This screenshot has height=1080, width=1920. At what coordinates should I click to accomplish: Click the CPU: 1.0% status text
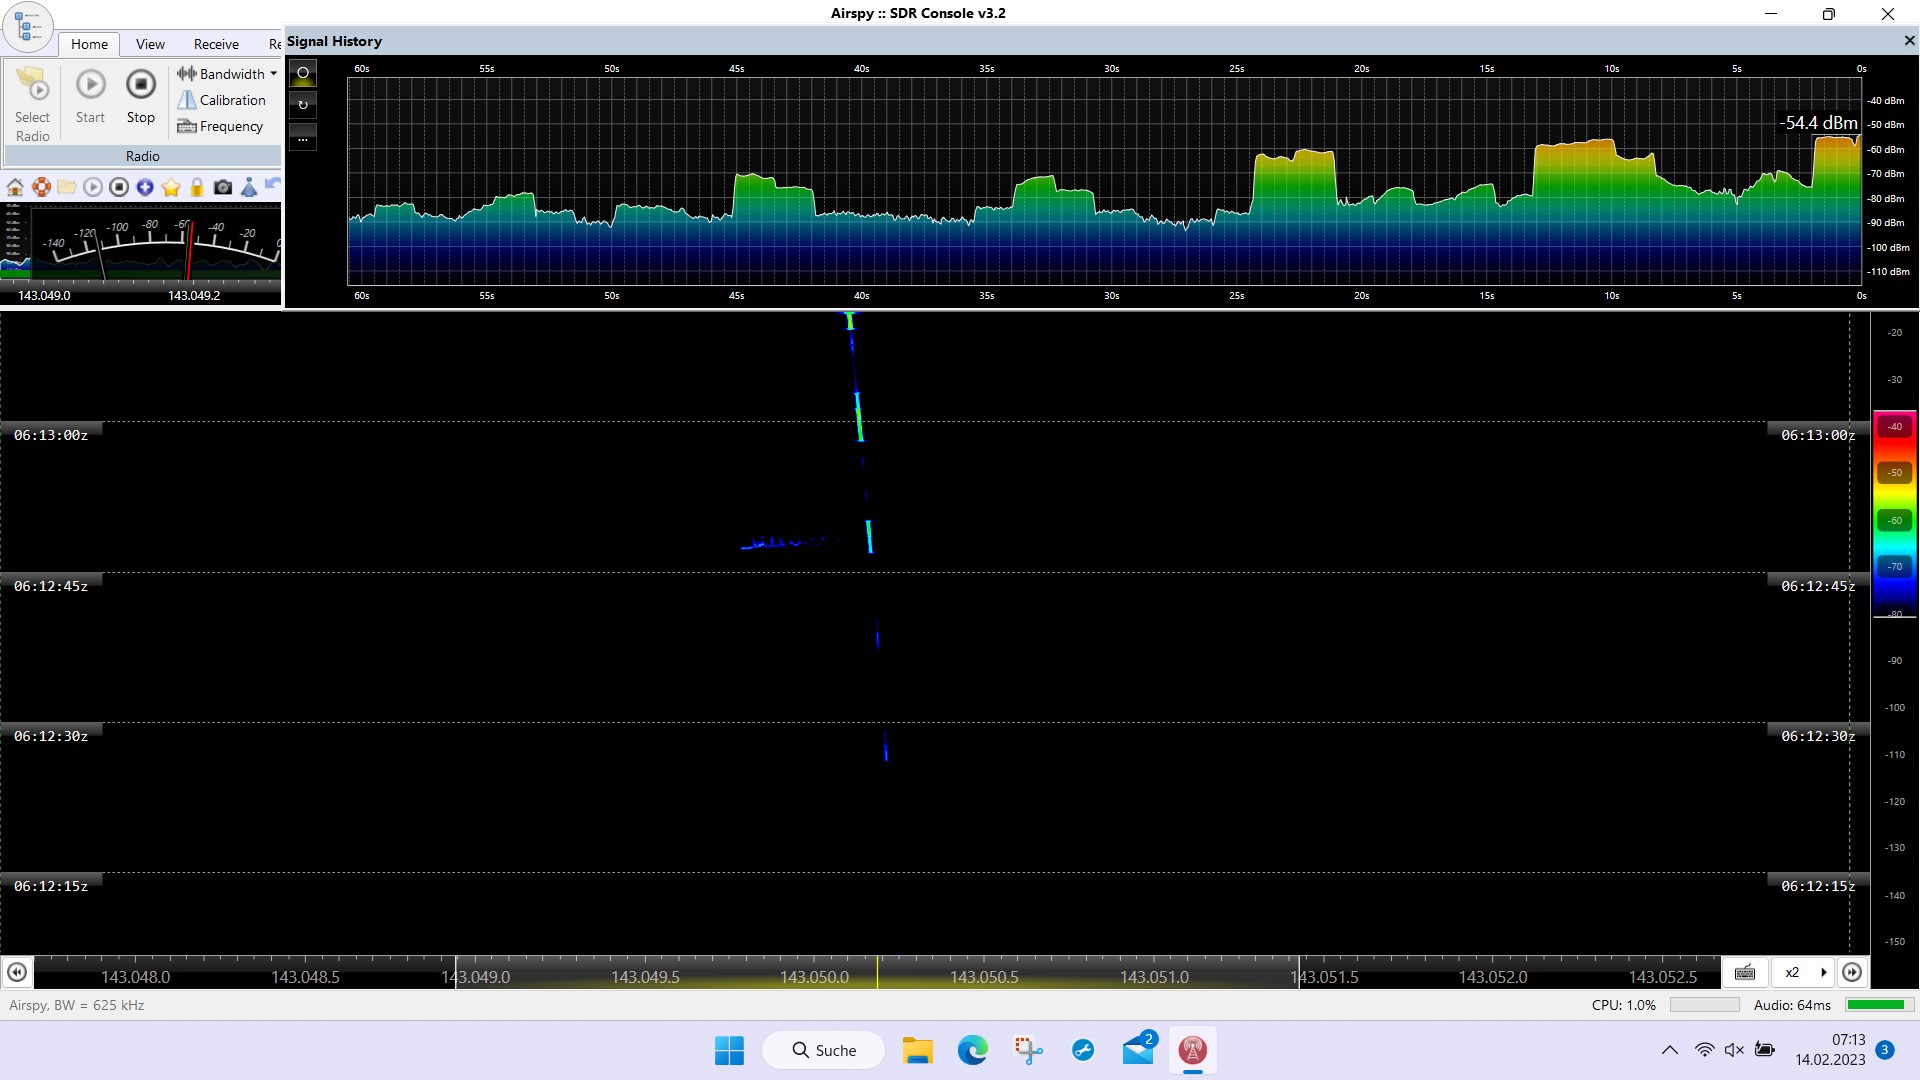[1624, 1005]
